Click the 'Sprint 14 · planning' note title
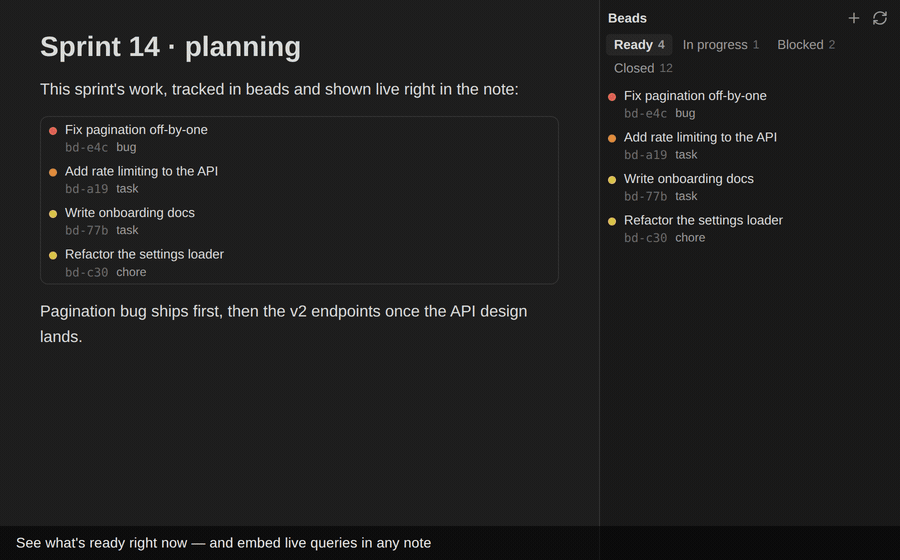 point(170,47)
